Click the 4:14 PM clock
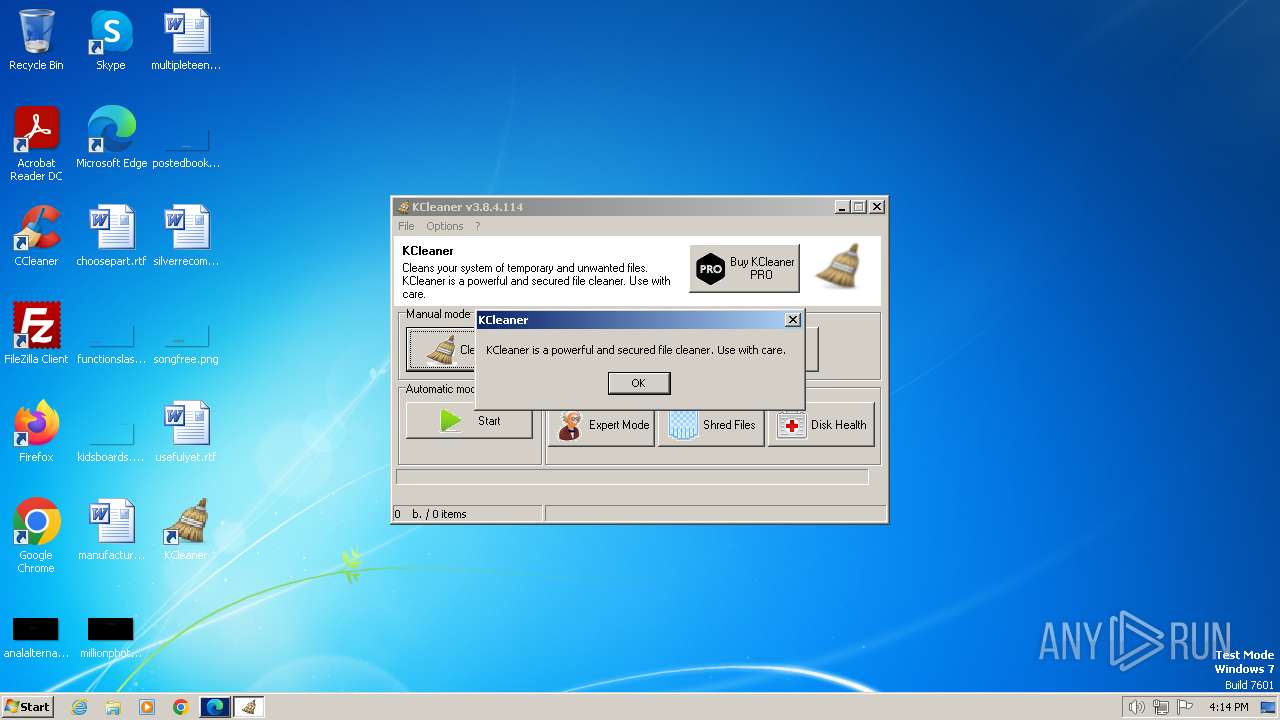1280x720 pixels. click(x=1228, y=707)
